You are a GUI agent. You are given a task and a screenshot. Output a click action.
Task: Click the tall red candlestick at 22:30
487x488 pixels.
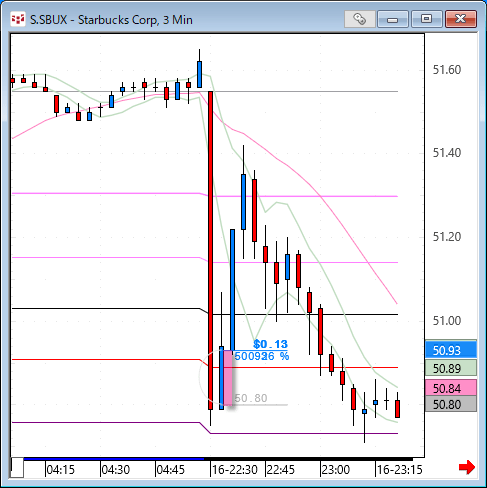210,250
